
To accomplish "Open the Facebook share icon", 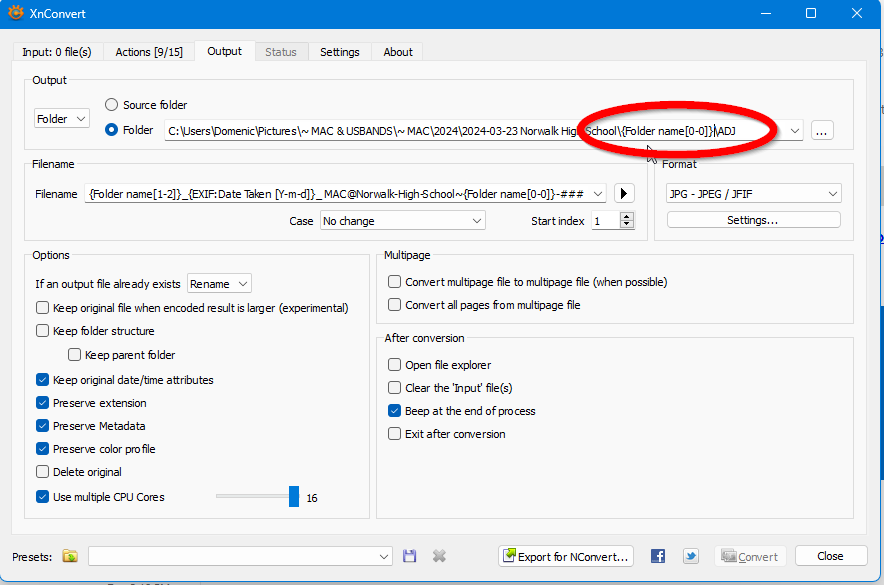I will [x=658, y=556].
